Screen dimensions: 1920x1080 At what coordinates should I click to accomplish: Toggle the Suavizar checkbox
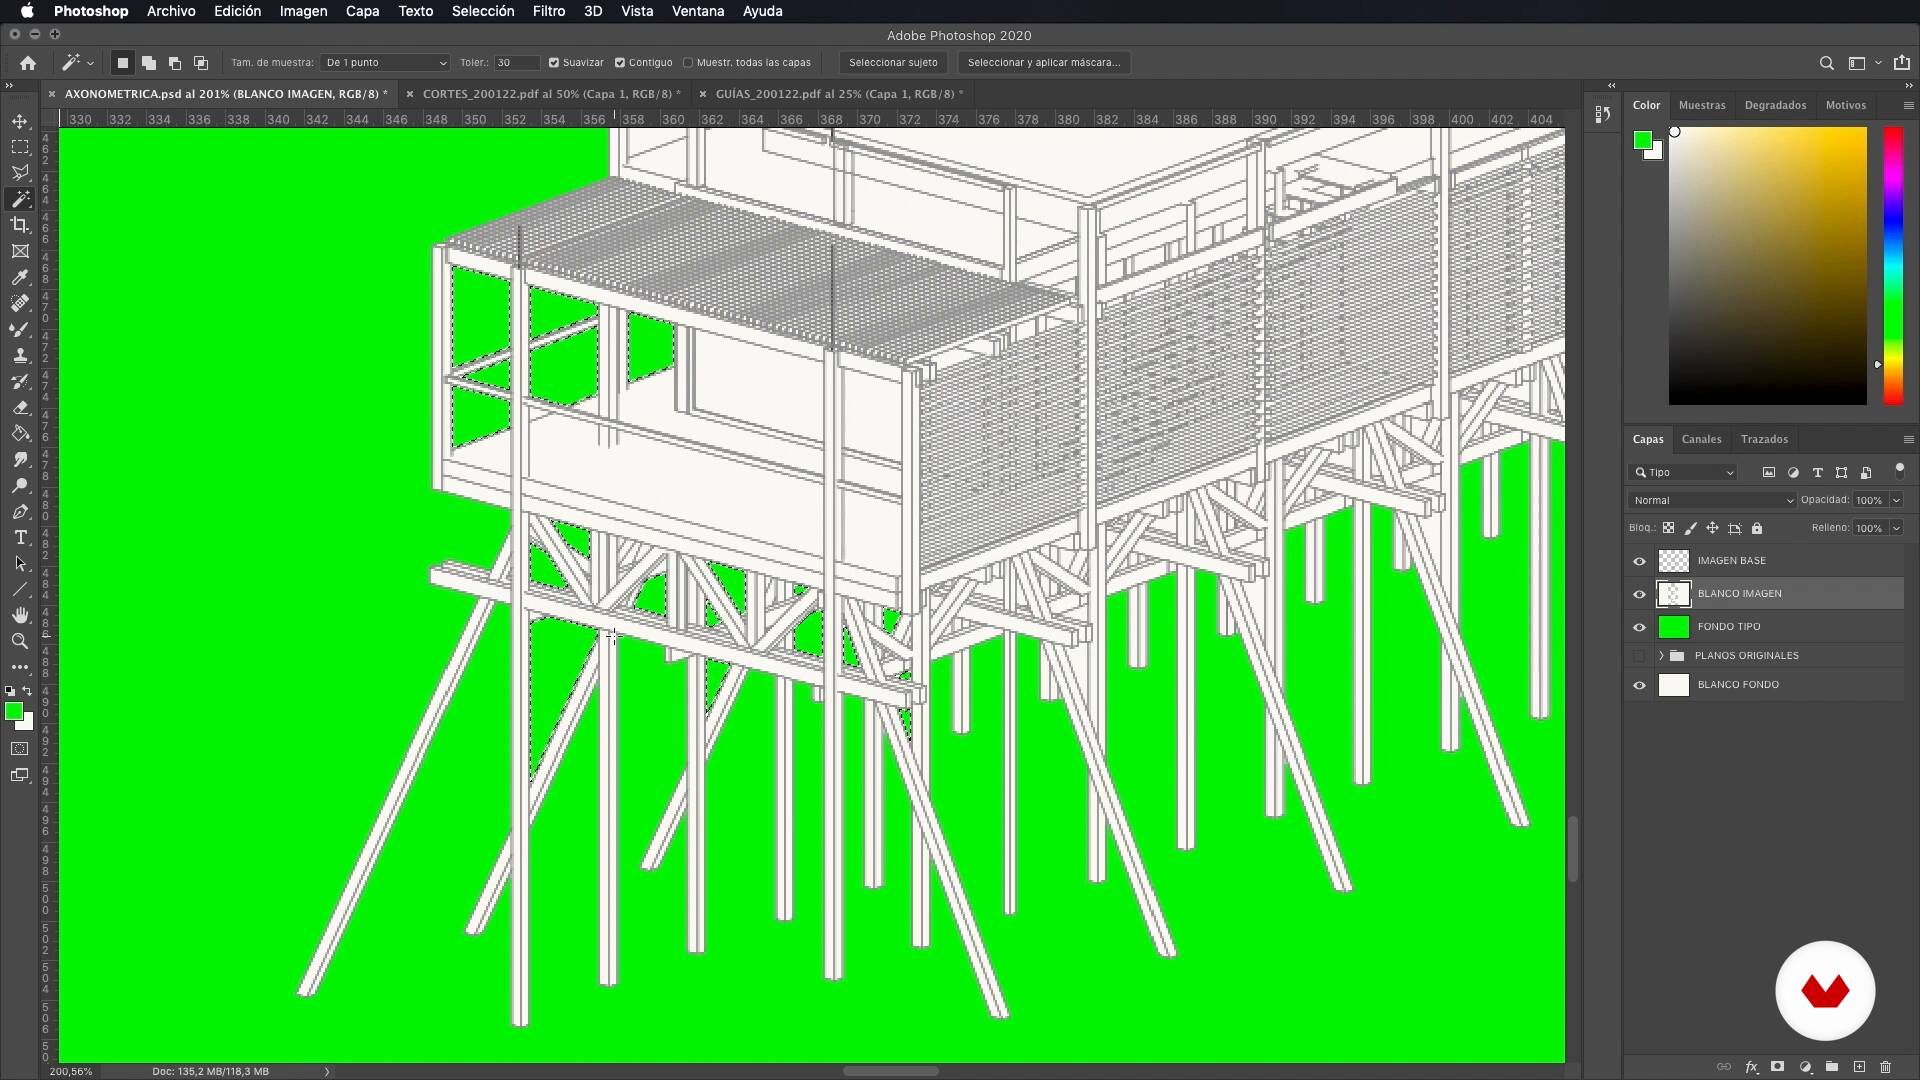pyautogui.click(x=554, y=62)
